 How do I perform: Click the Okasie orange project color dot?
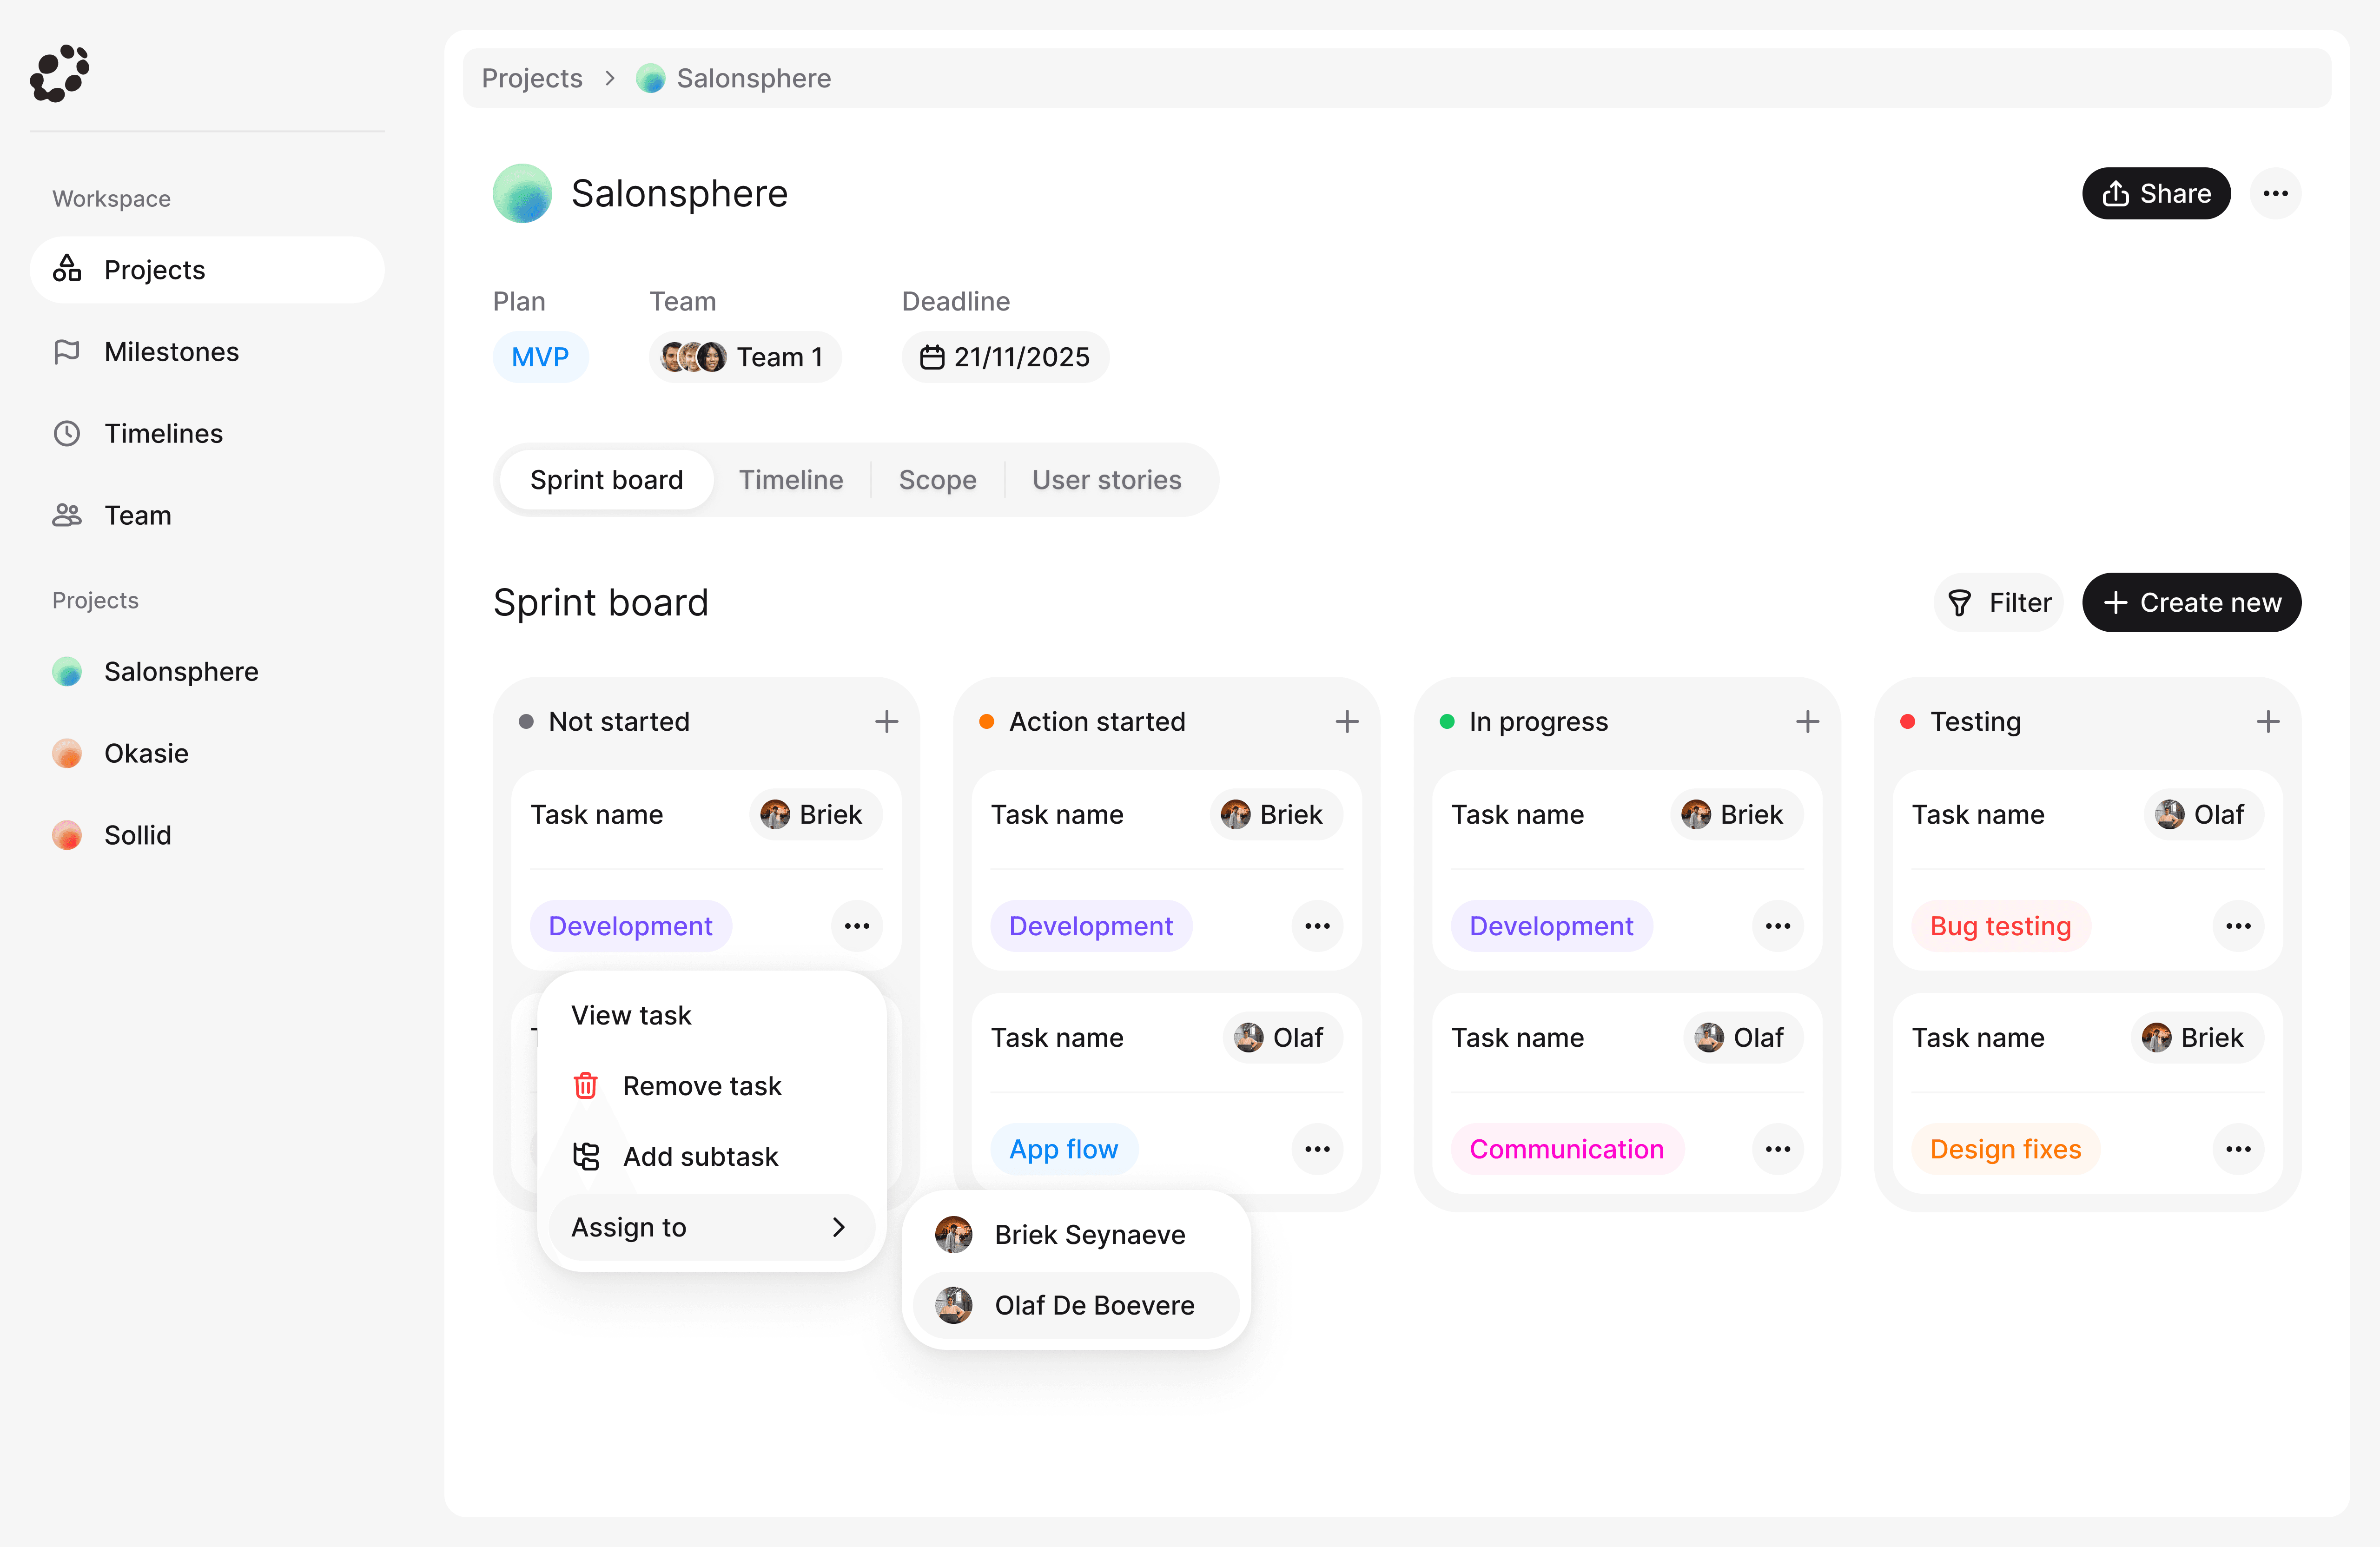[x=67, y=753]
